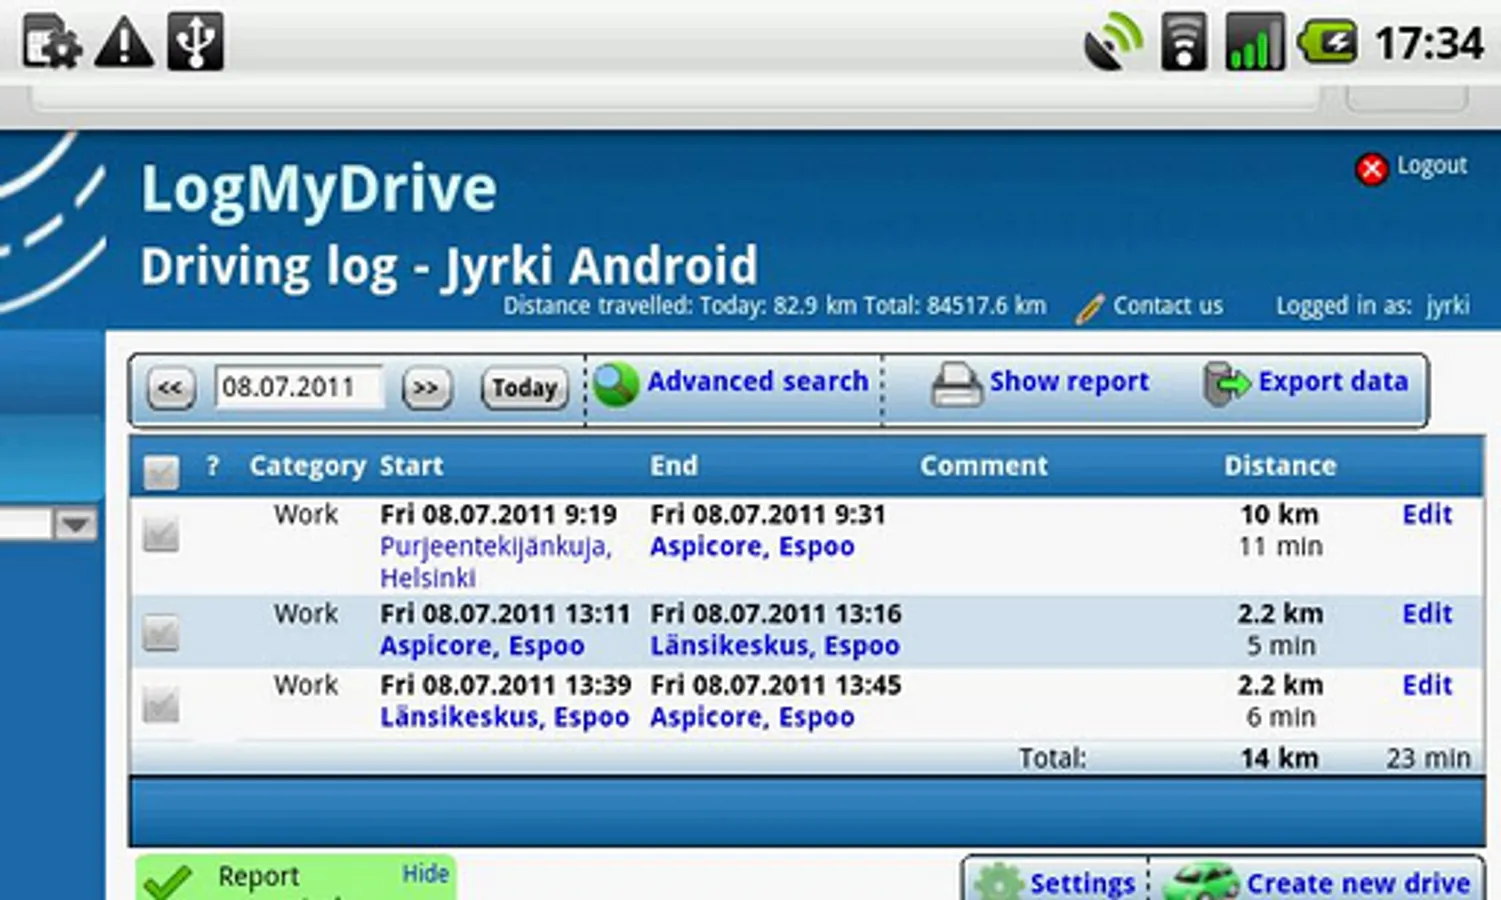Open Länsikeskus, Espoo end location at 13:16
The image size is (1501, 900).
click(775, 645)
